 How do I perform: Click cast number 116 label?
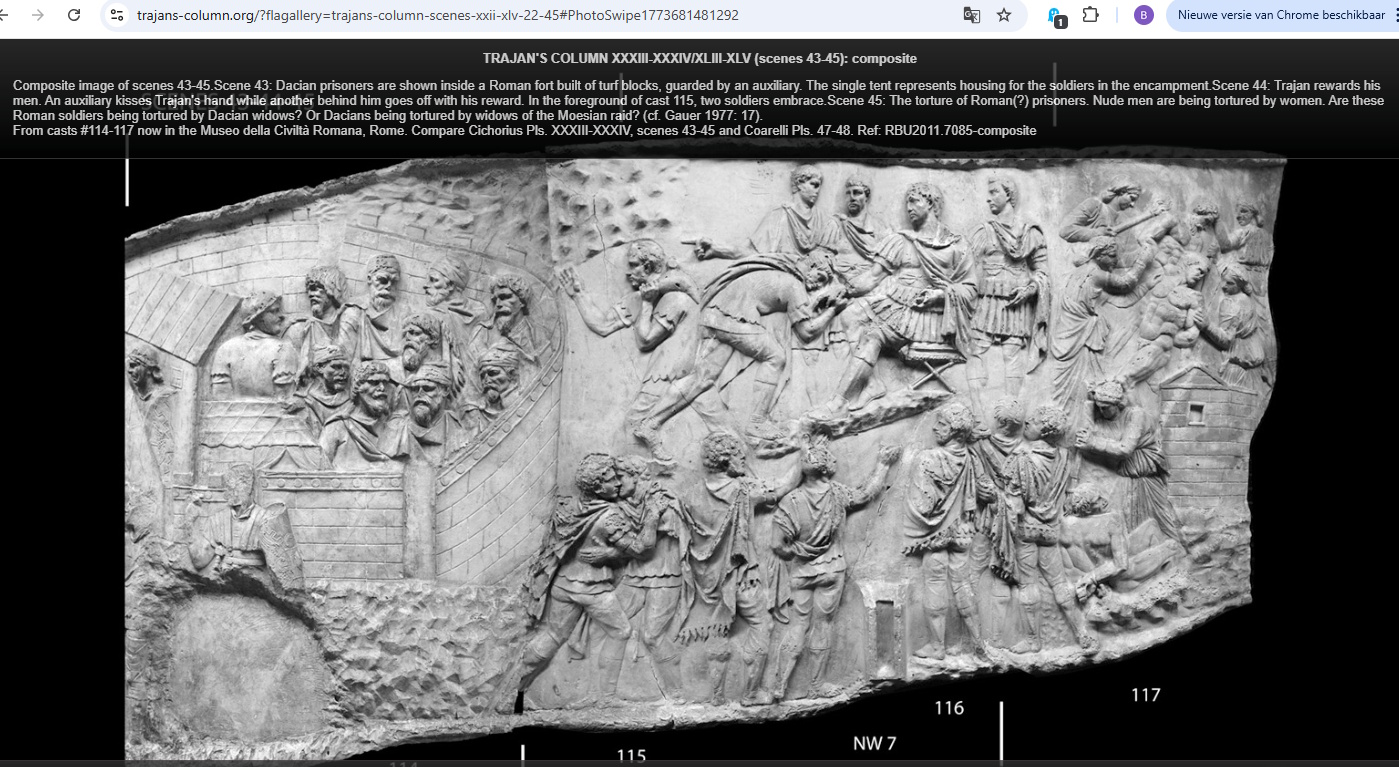[949, 708]
